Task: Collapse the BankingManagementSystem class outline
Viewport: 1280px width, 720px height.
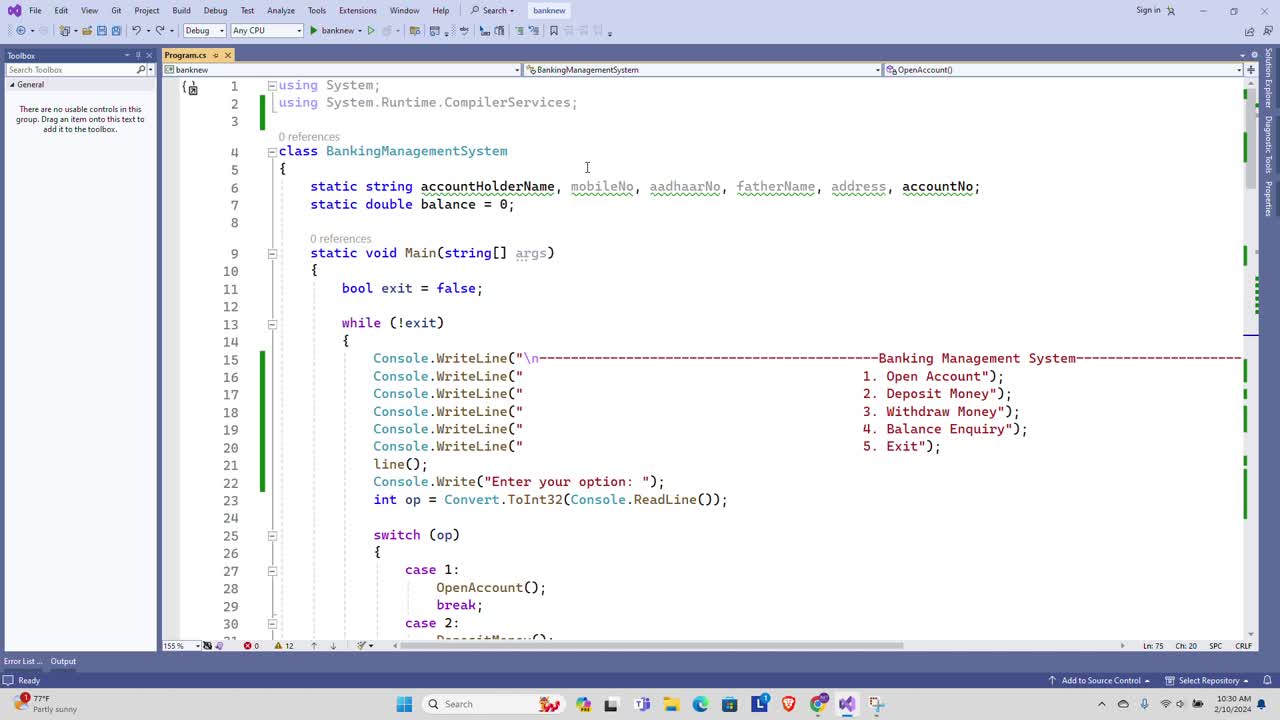Action: (271, 152)
